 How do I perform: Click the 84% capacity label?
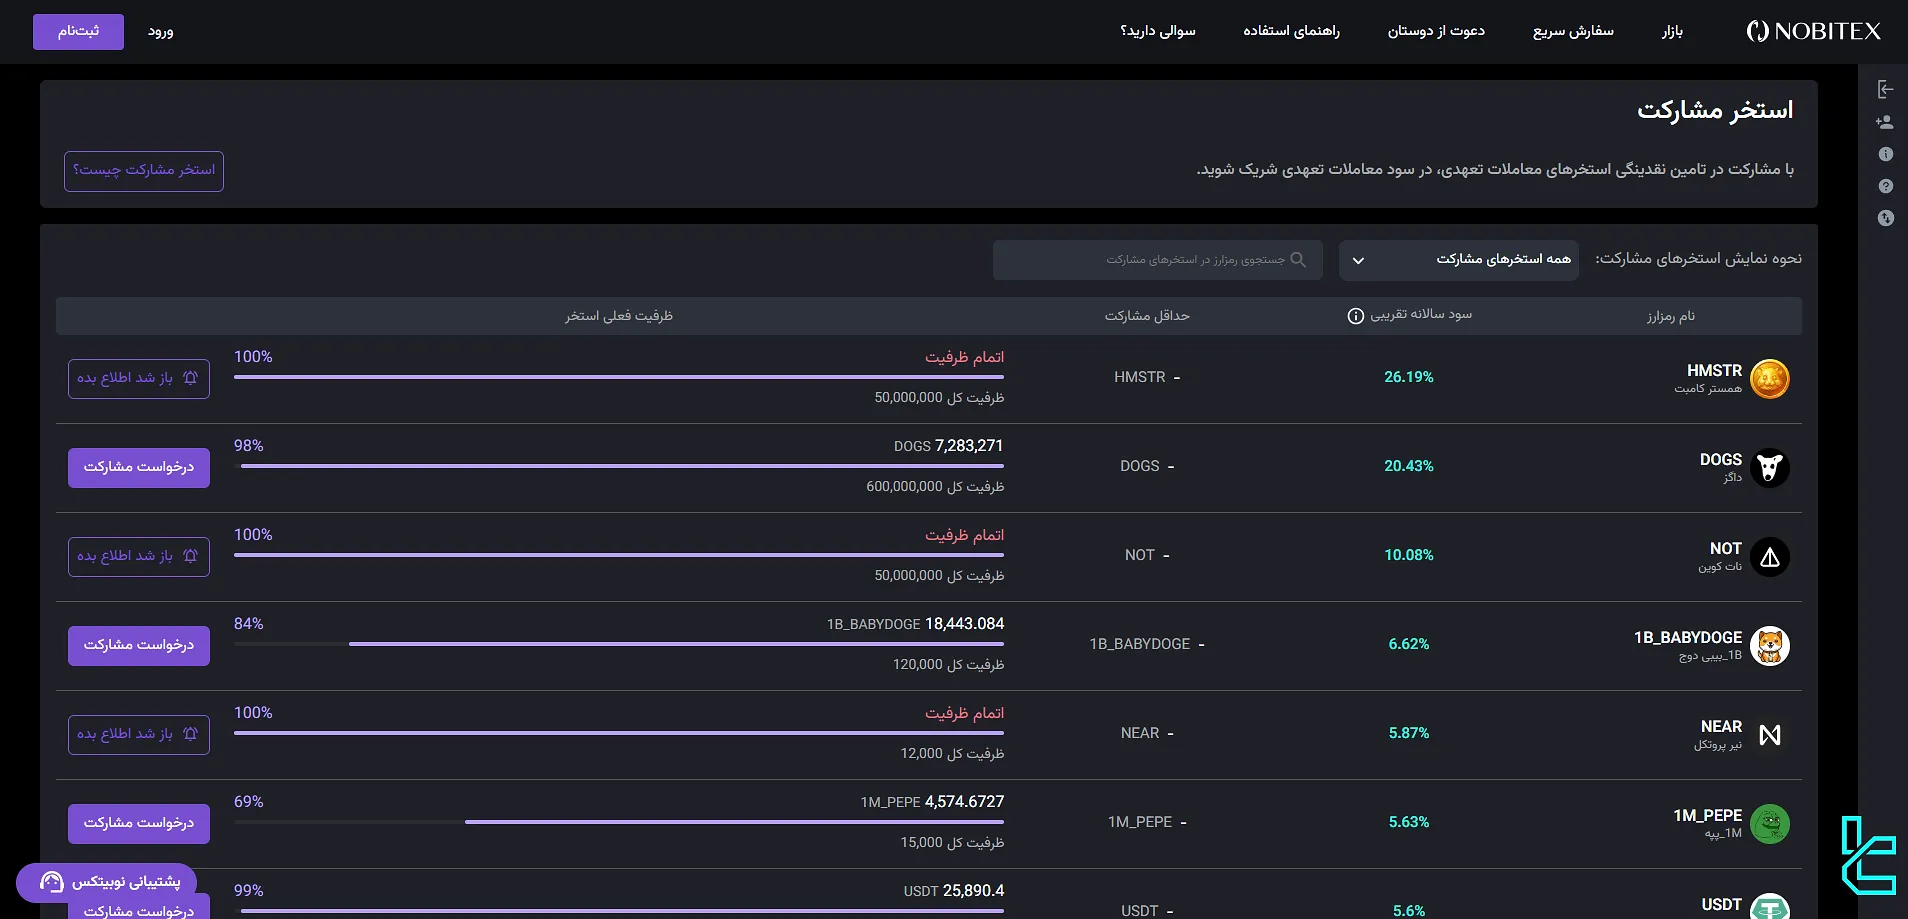point(249,624)
